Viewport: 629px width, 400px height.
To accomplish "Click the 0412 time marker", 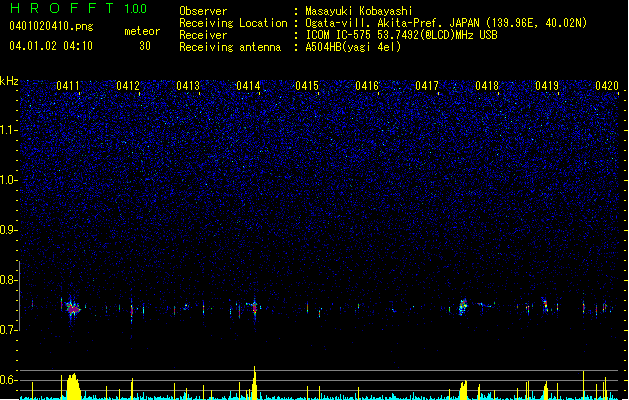I will (x=128, y=86).
